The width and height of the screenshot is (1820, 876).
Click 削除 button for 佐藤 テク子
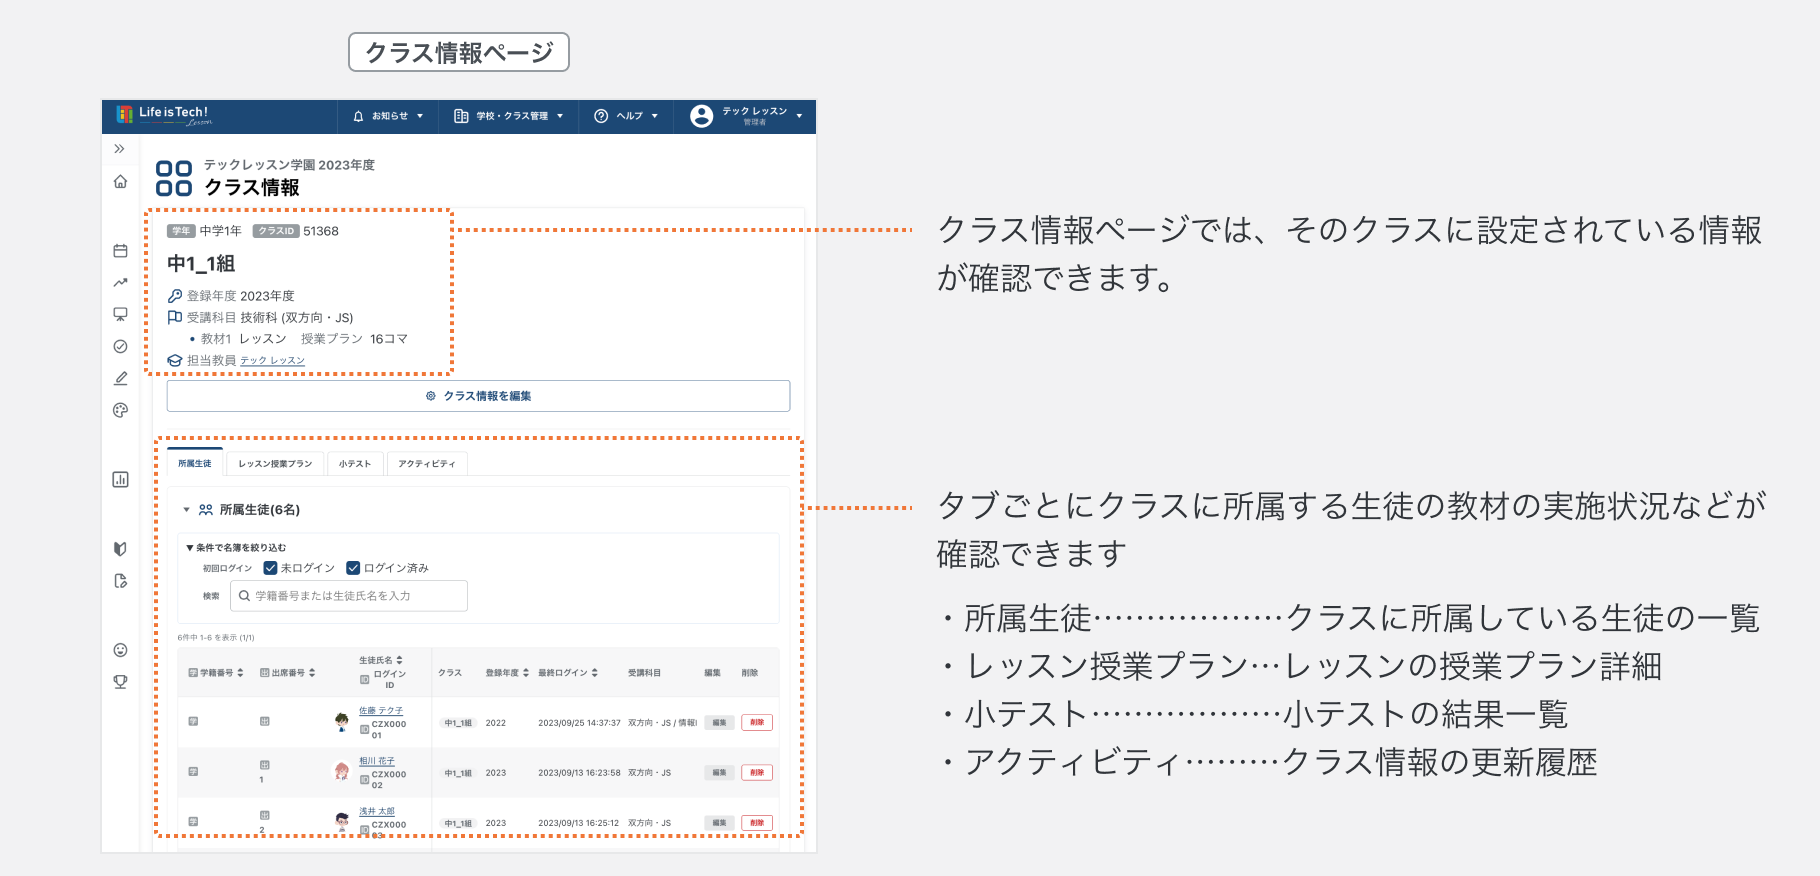click(x=757, y=722)
